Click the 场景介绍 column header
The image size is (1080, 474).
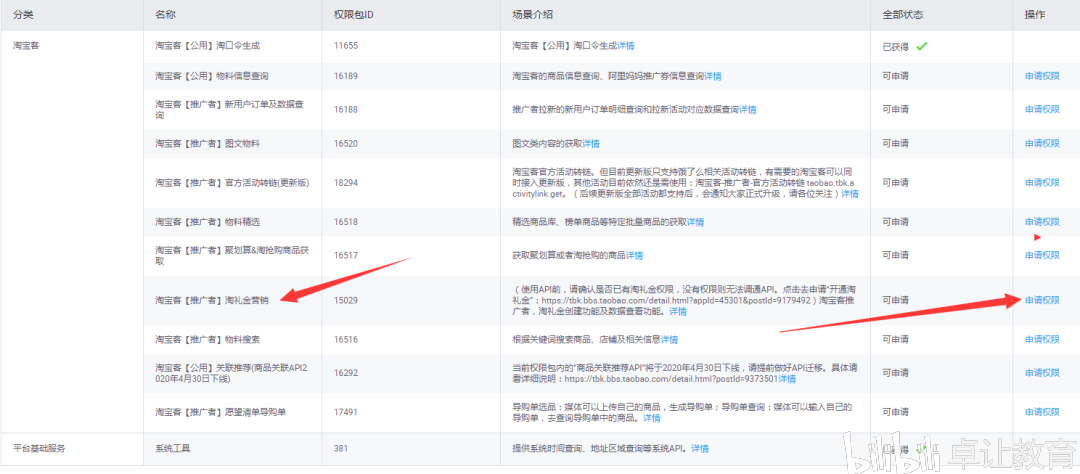532,14
